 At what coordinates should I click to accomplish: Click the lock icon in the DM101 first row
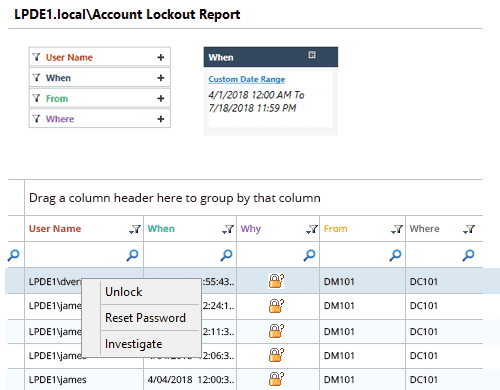point(276,281)
